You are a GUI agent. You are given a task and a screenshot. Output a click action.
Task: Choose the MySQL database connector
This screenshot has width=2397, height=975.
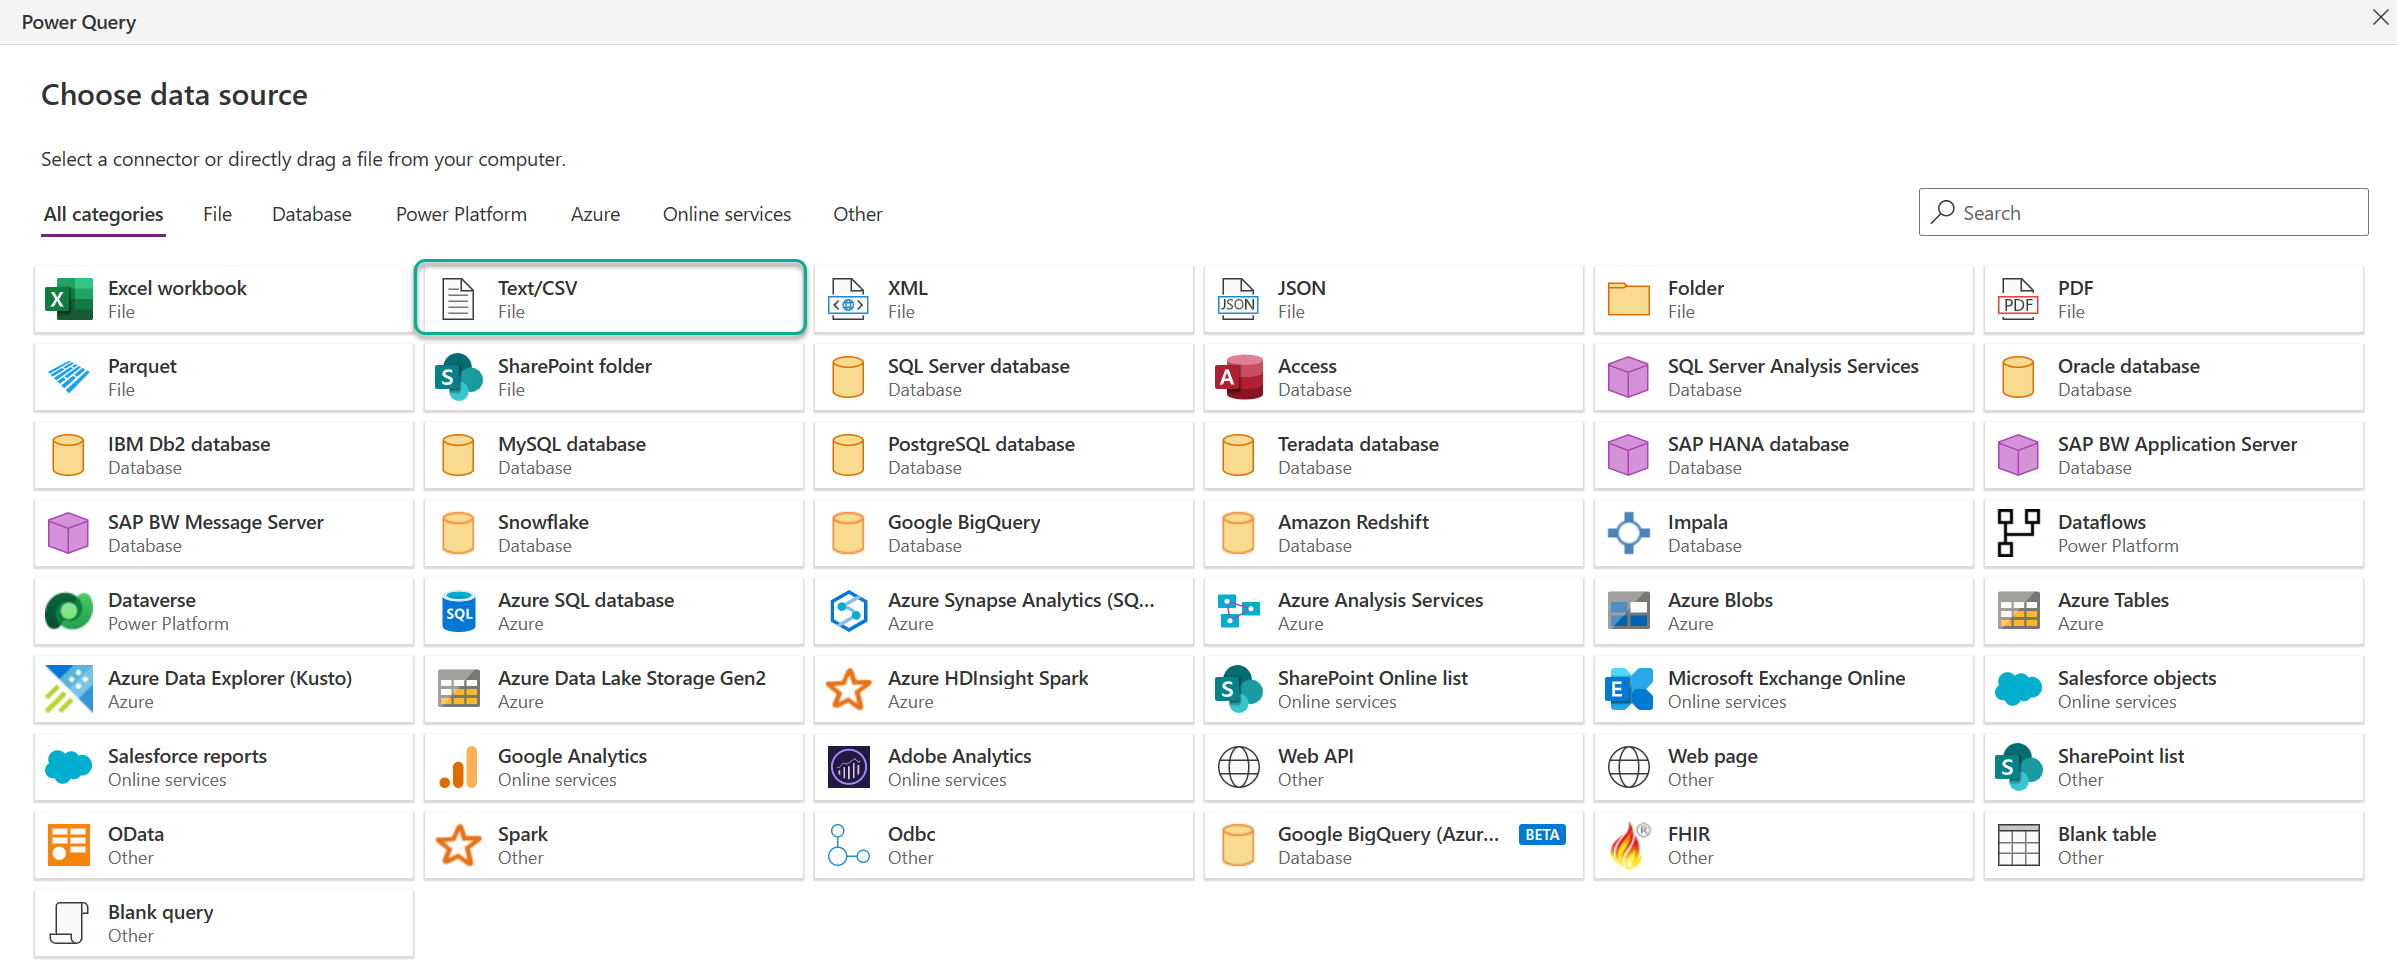[x=614, y=455]
